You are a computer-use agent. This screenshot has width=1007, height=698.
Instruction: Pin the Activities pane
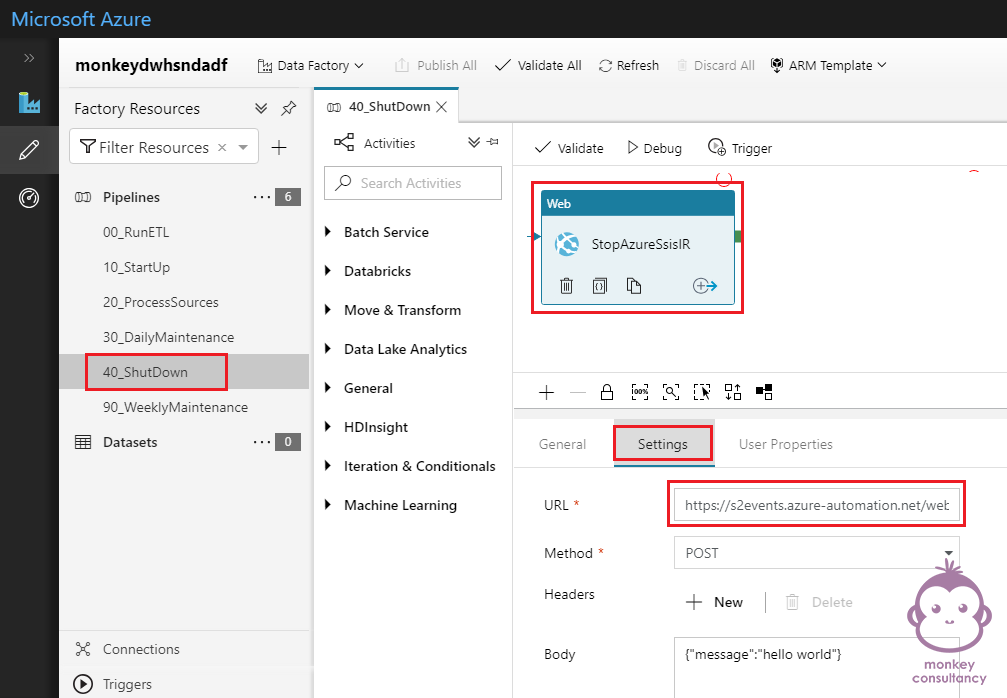(493, 142)
